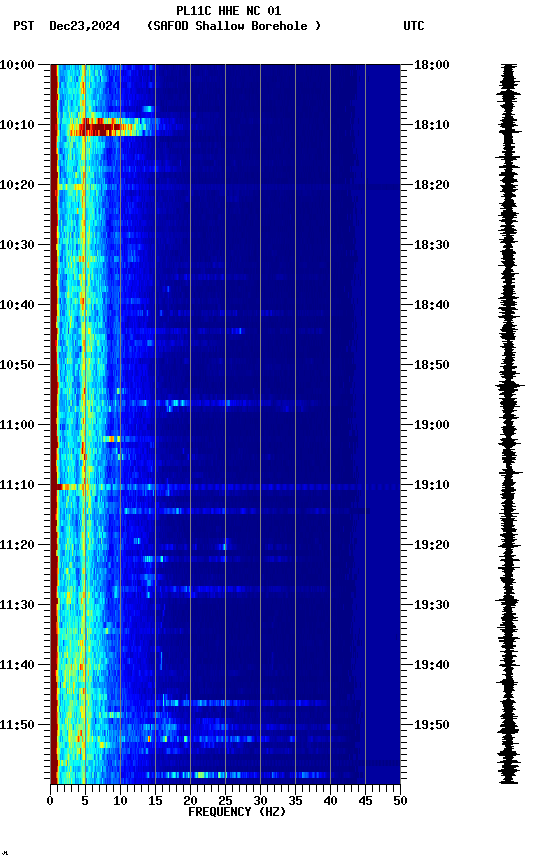Viewport: 552px width, 864px height.
Task: Click the 18:50 UTC time label
Action: [432, 365]
